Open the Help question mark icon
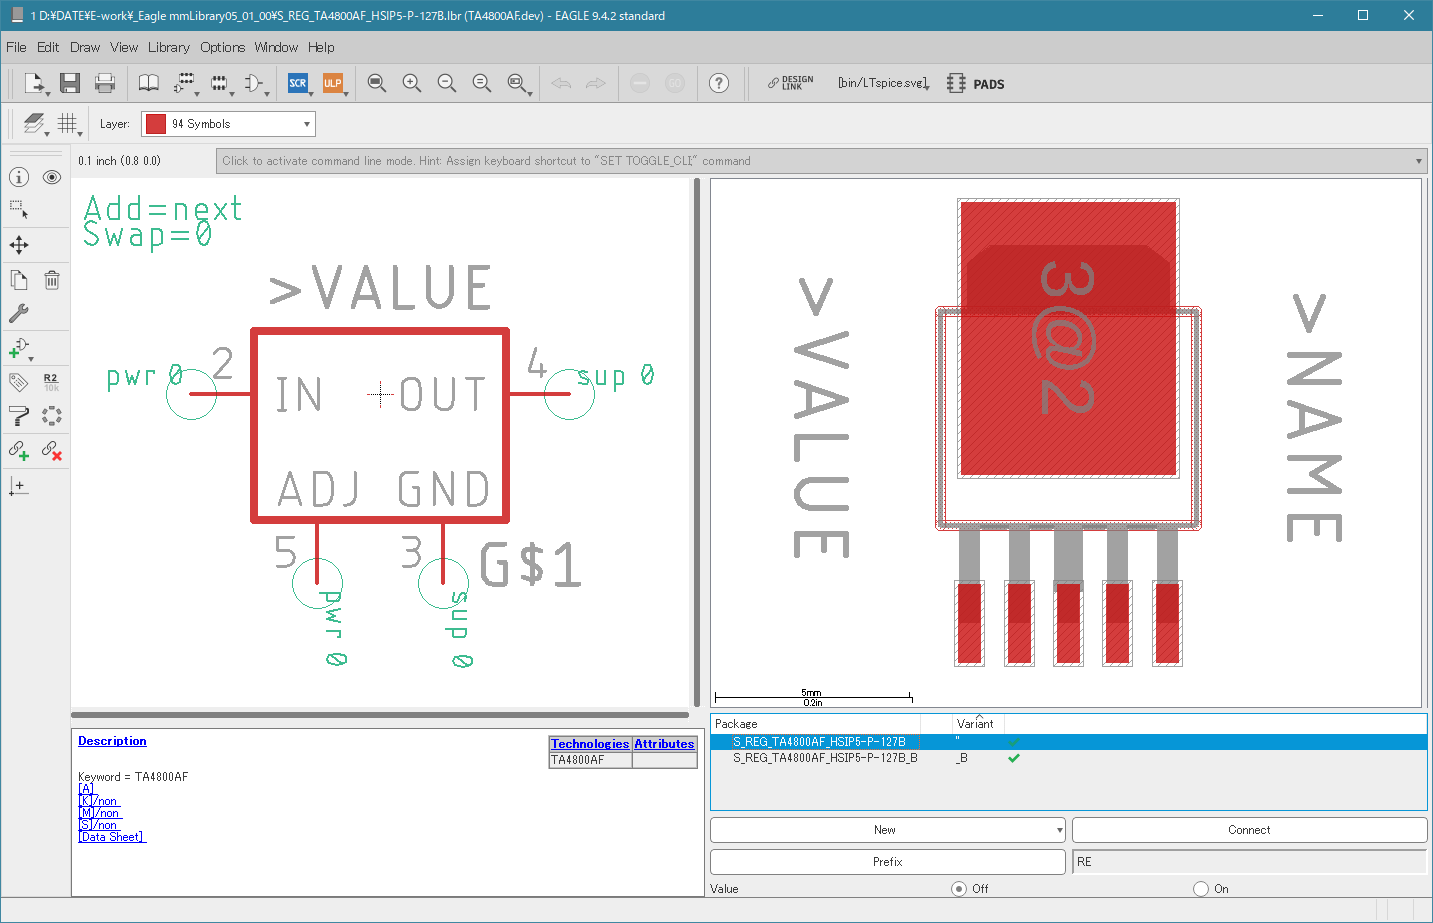 click(719, 83)
